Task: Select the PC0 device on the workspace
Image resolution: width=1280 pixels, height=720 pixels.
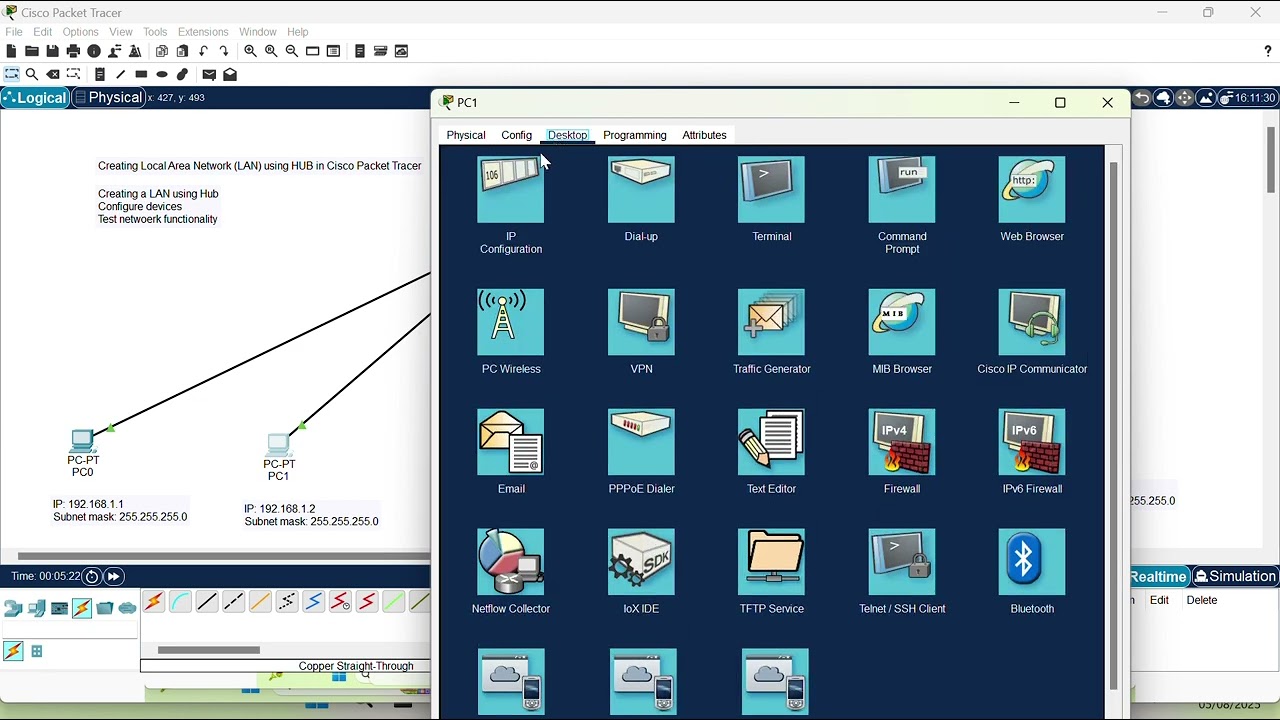Action: click(x=82, y=440)
